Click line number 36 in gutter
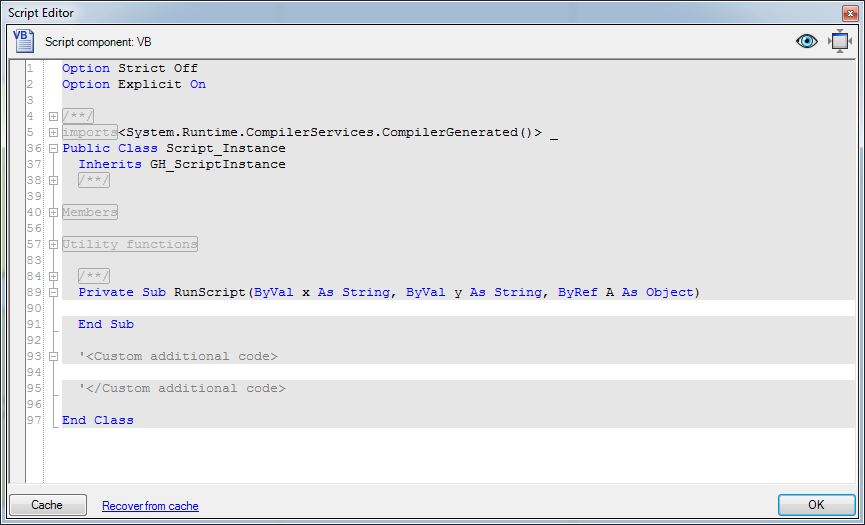 pyautogui.click(x=34, y=148)
